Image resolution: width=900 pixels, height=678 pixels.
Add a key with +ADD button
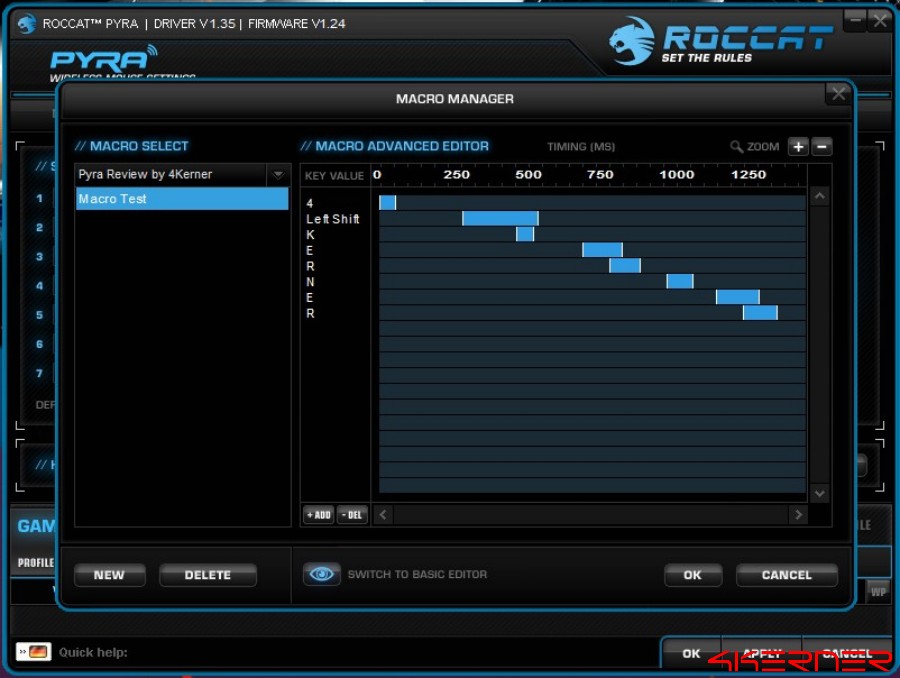pyautogui.click(x=319, y=515)
